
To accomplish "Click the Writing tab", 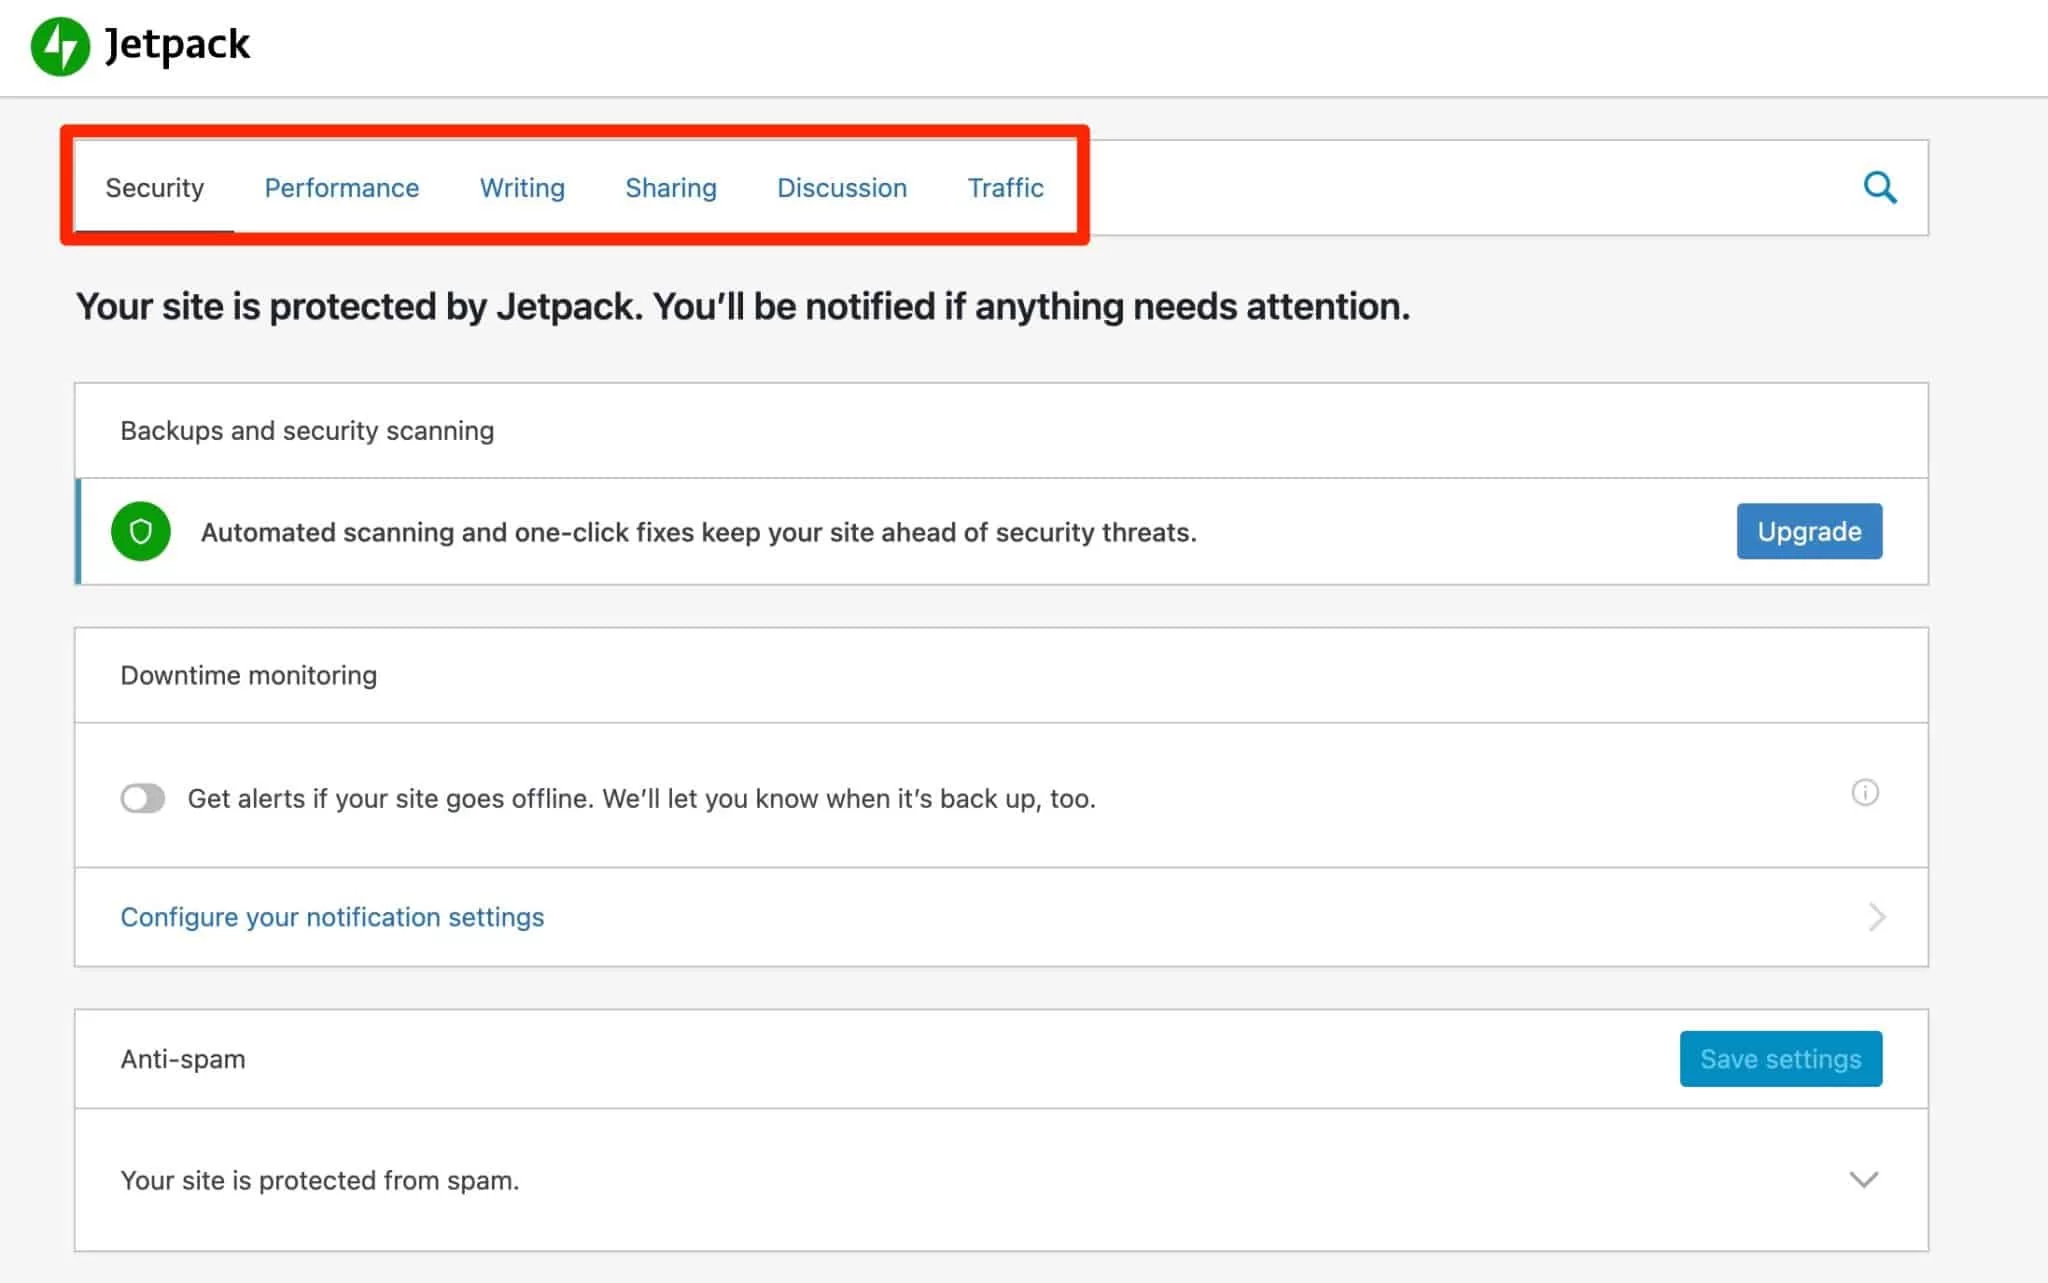I will [x=520, y=188].
